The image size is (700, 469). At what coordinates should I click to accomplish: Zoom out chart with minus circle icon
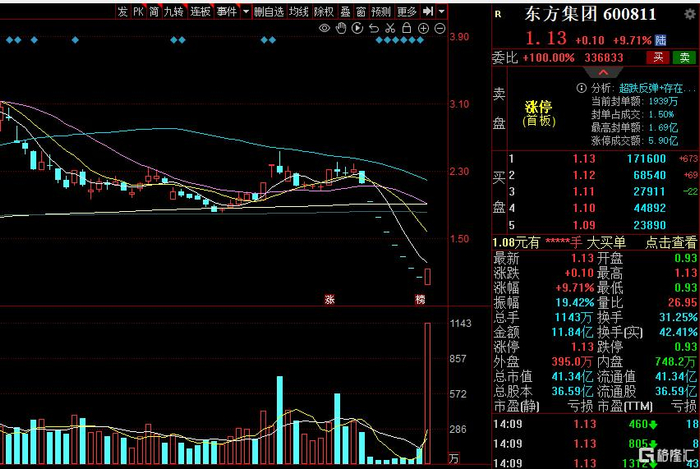click(440, 28)
